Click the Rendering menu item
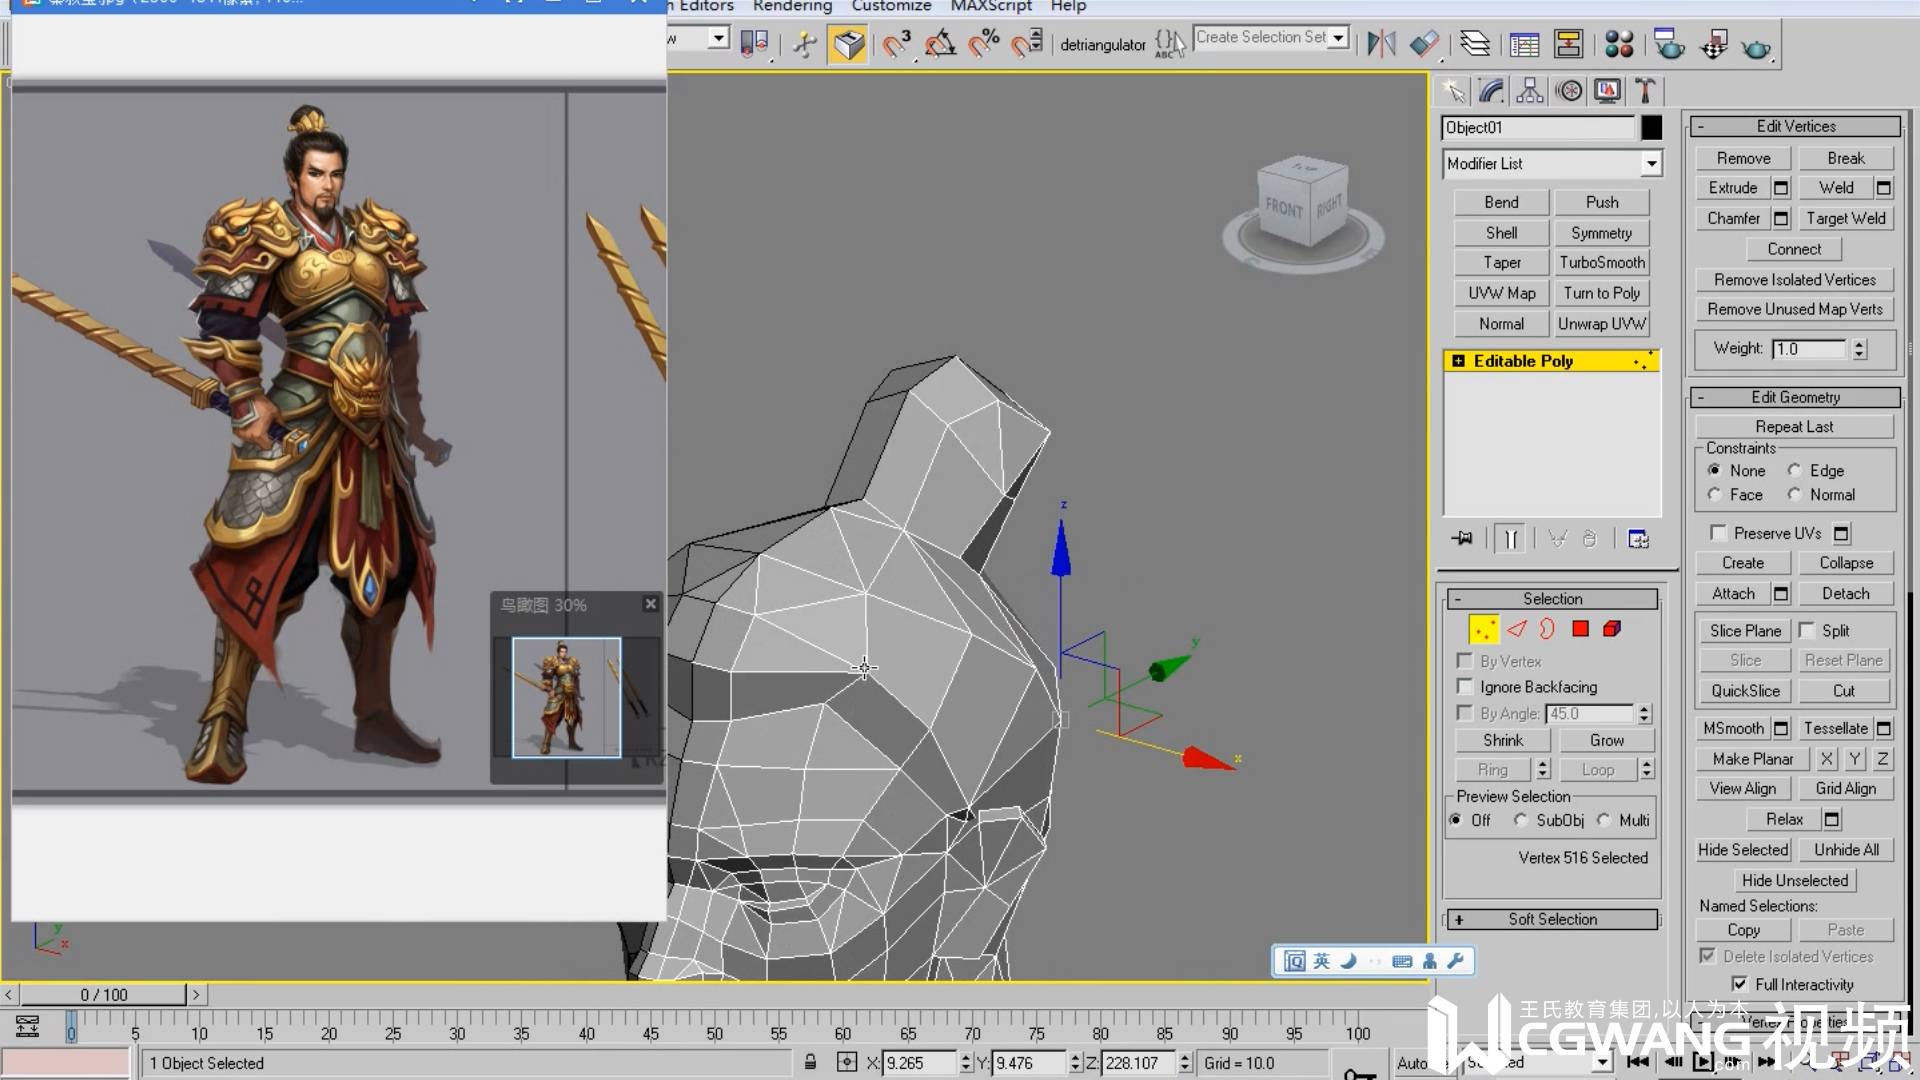The width and height of the screenshot is (1920, 1080). pyautogui.click(x=793, y=7)
